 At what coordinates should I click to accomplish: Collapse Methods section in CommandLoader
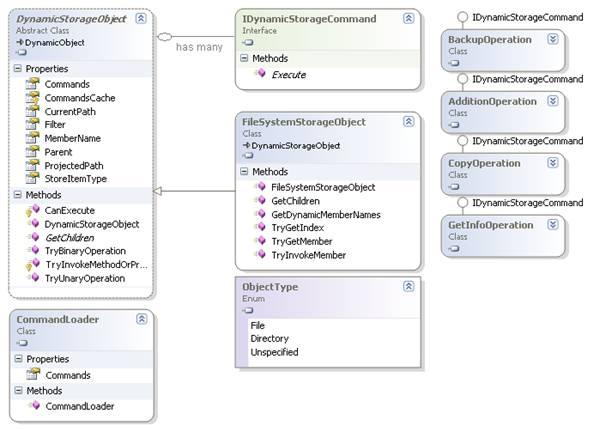click(x=18, y=390)
